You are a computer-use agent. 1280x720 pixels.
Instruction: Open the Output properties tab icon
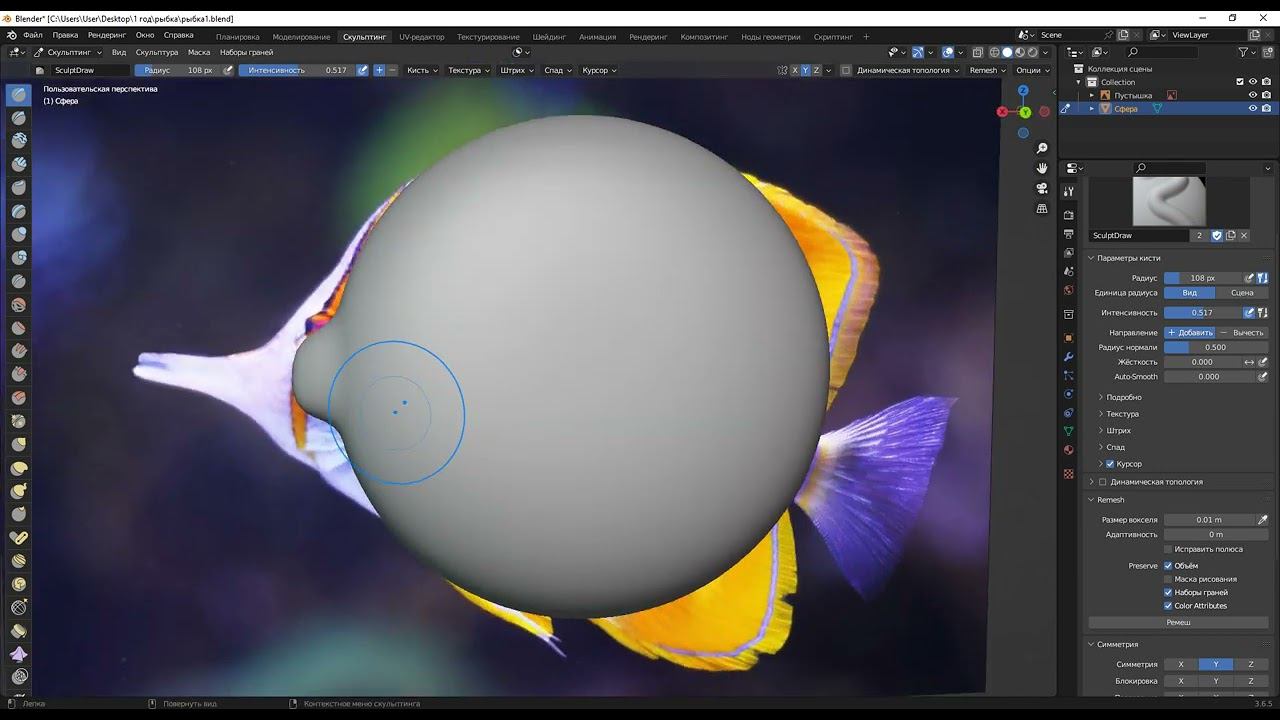pyautogui.click(x=1069, y=234)
